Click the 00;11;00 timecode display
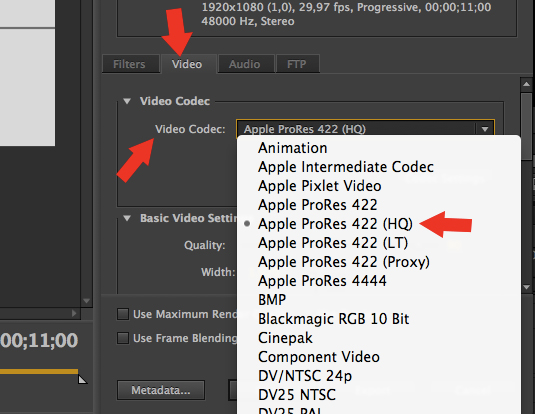Screen dimensions: 535x414 point(39,341)
